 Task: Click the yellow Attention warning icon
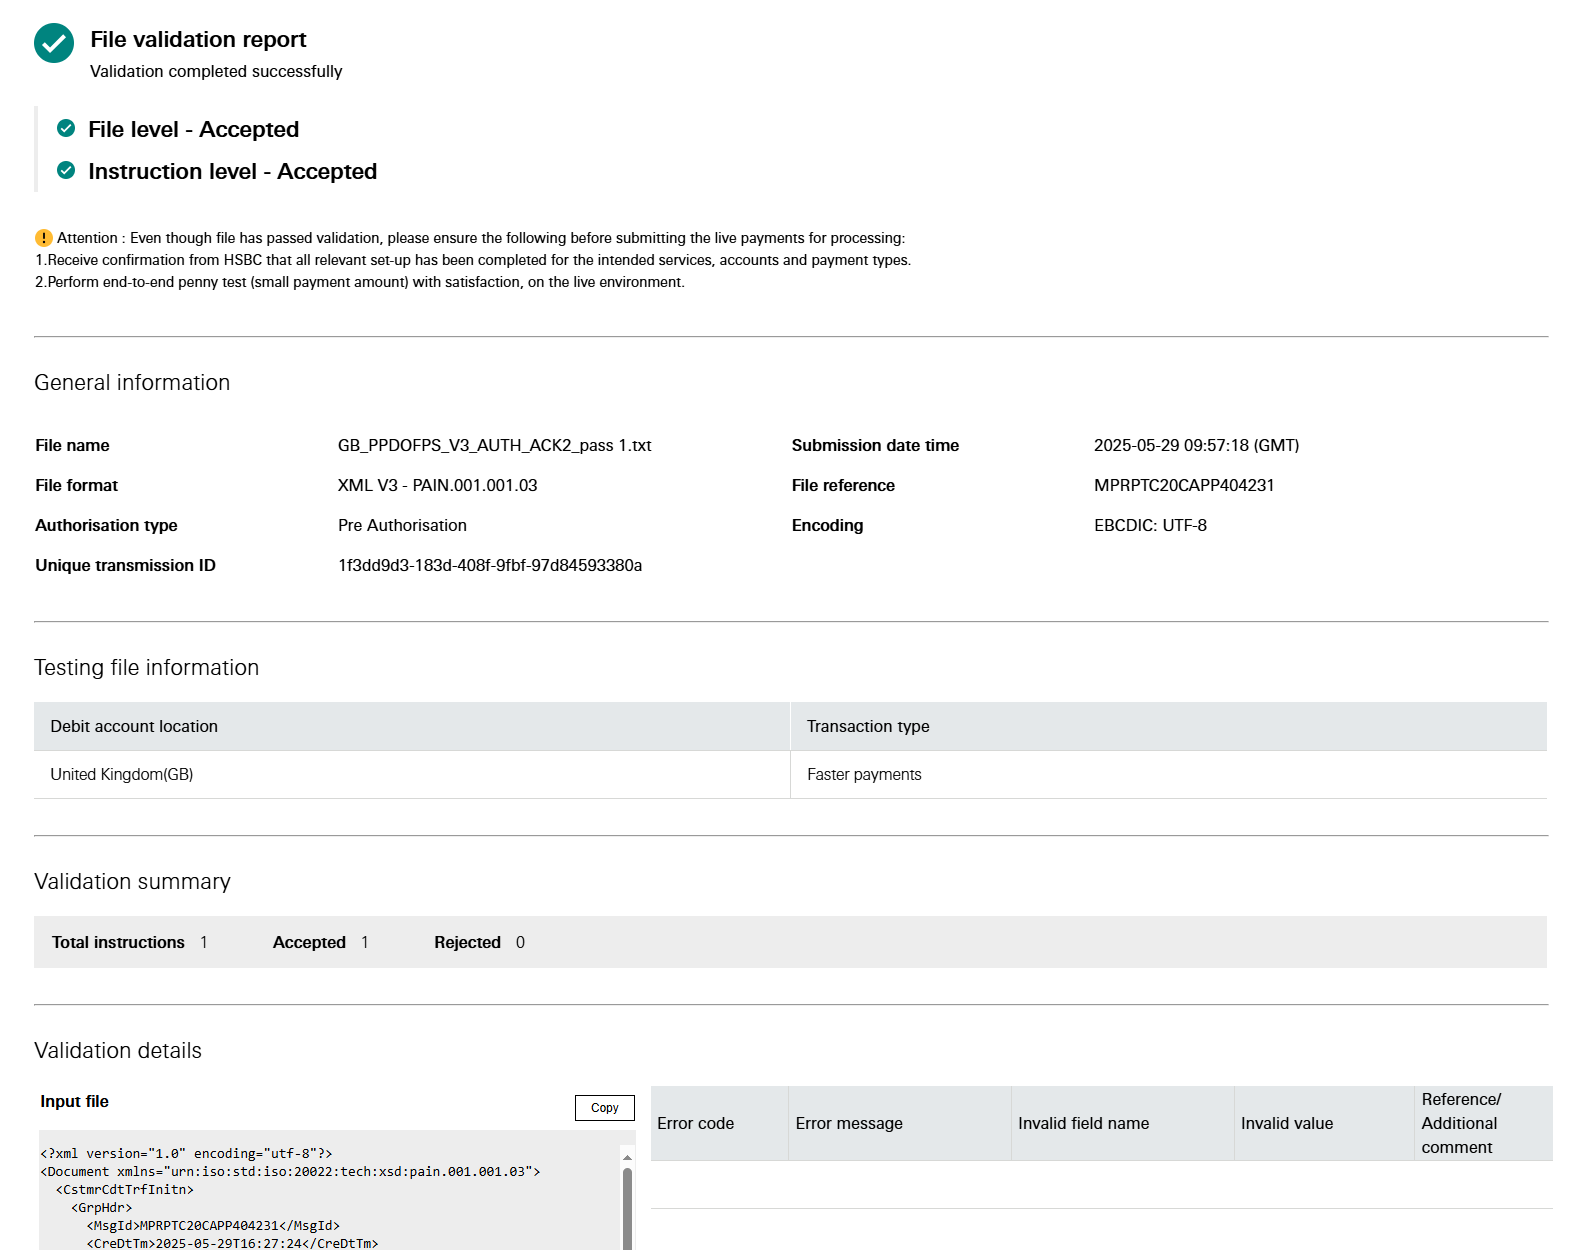tap(43, 238)
